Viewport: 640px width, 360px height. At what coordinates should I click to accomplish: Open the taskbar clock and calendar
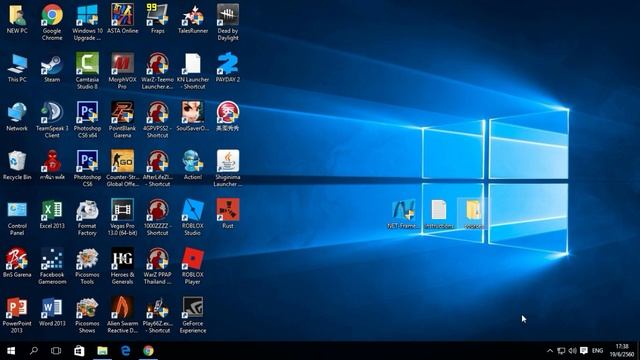[x=622, y=351]
